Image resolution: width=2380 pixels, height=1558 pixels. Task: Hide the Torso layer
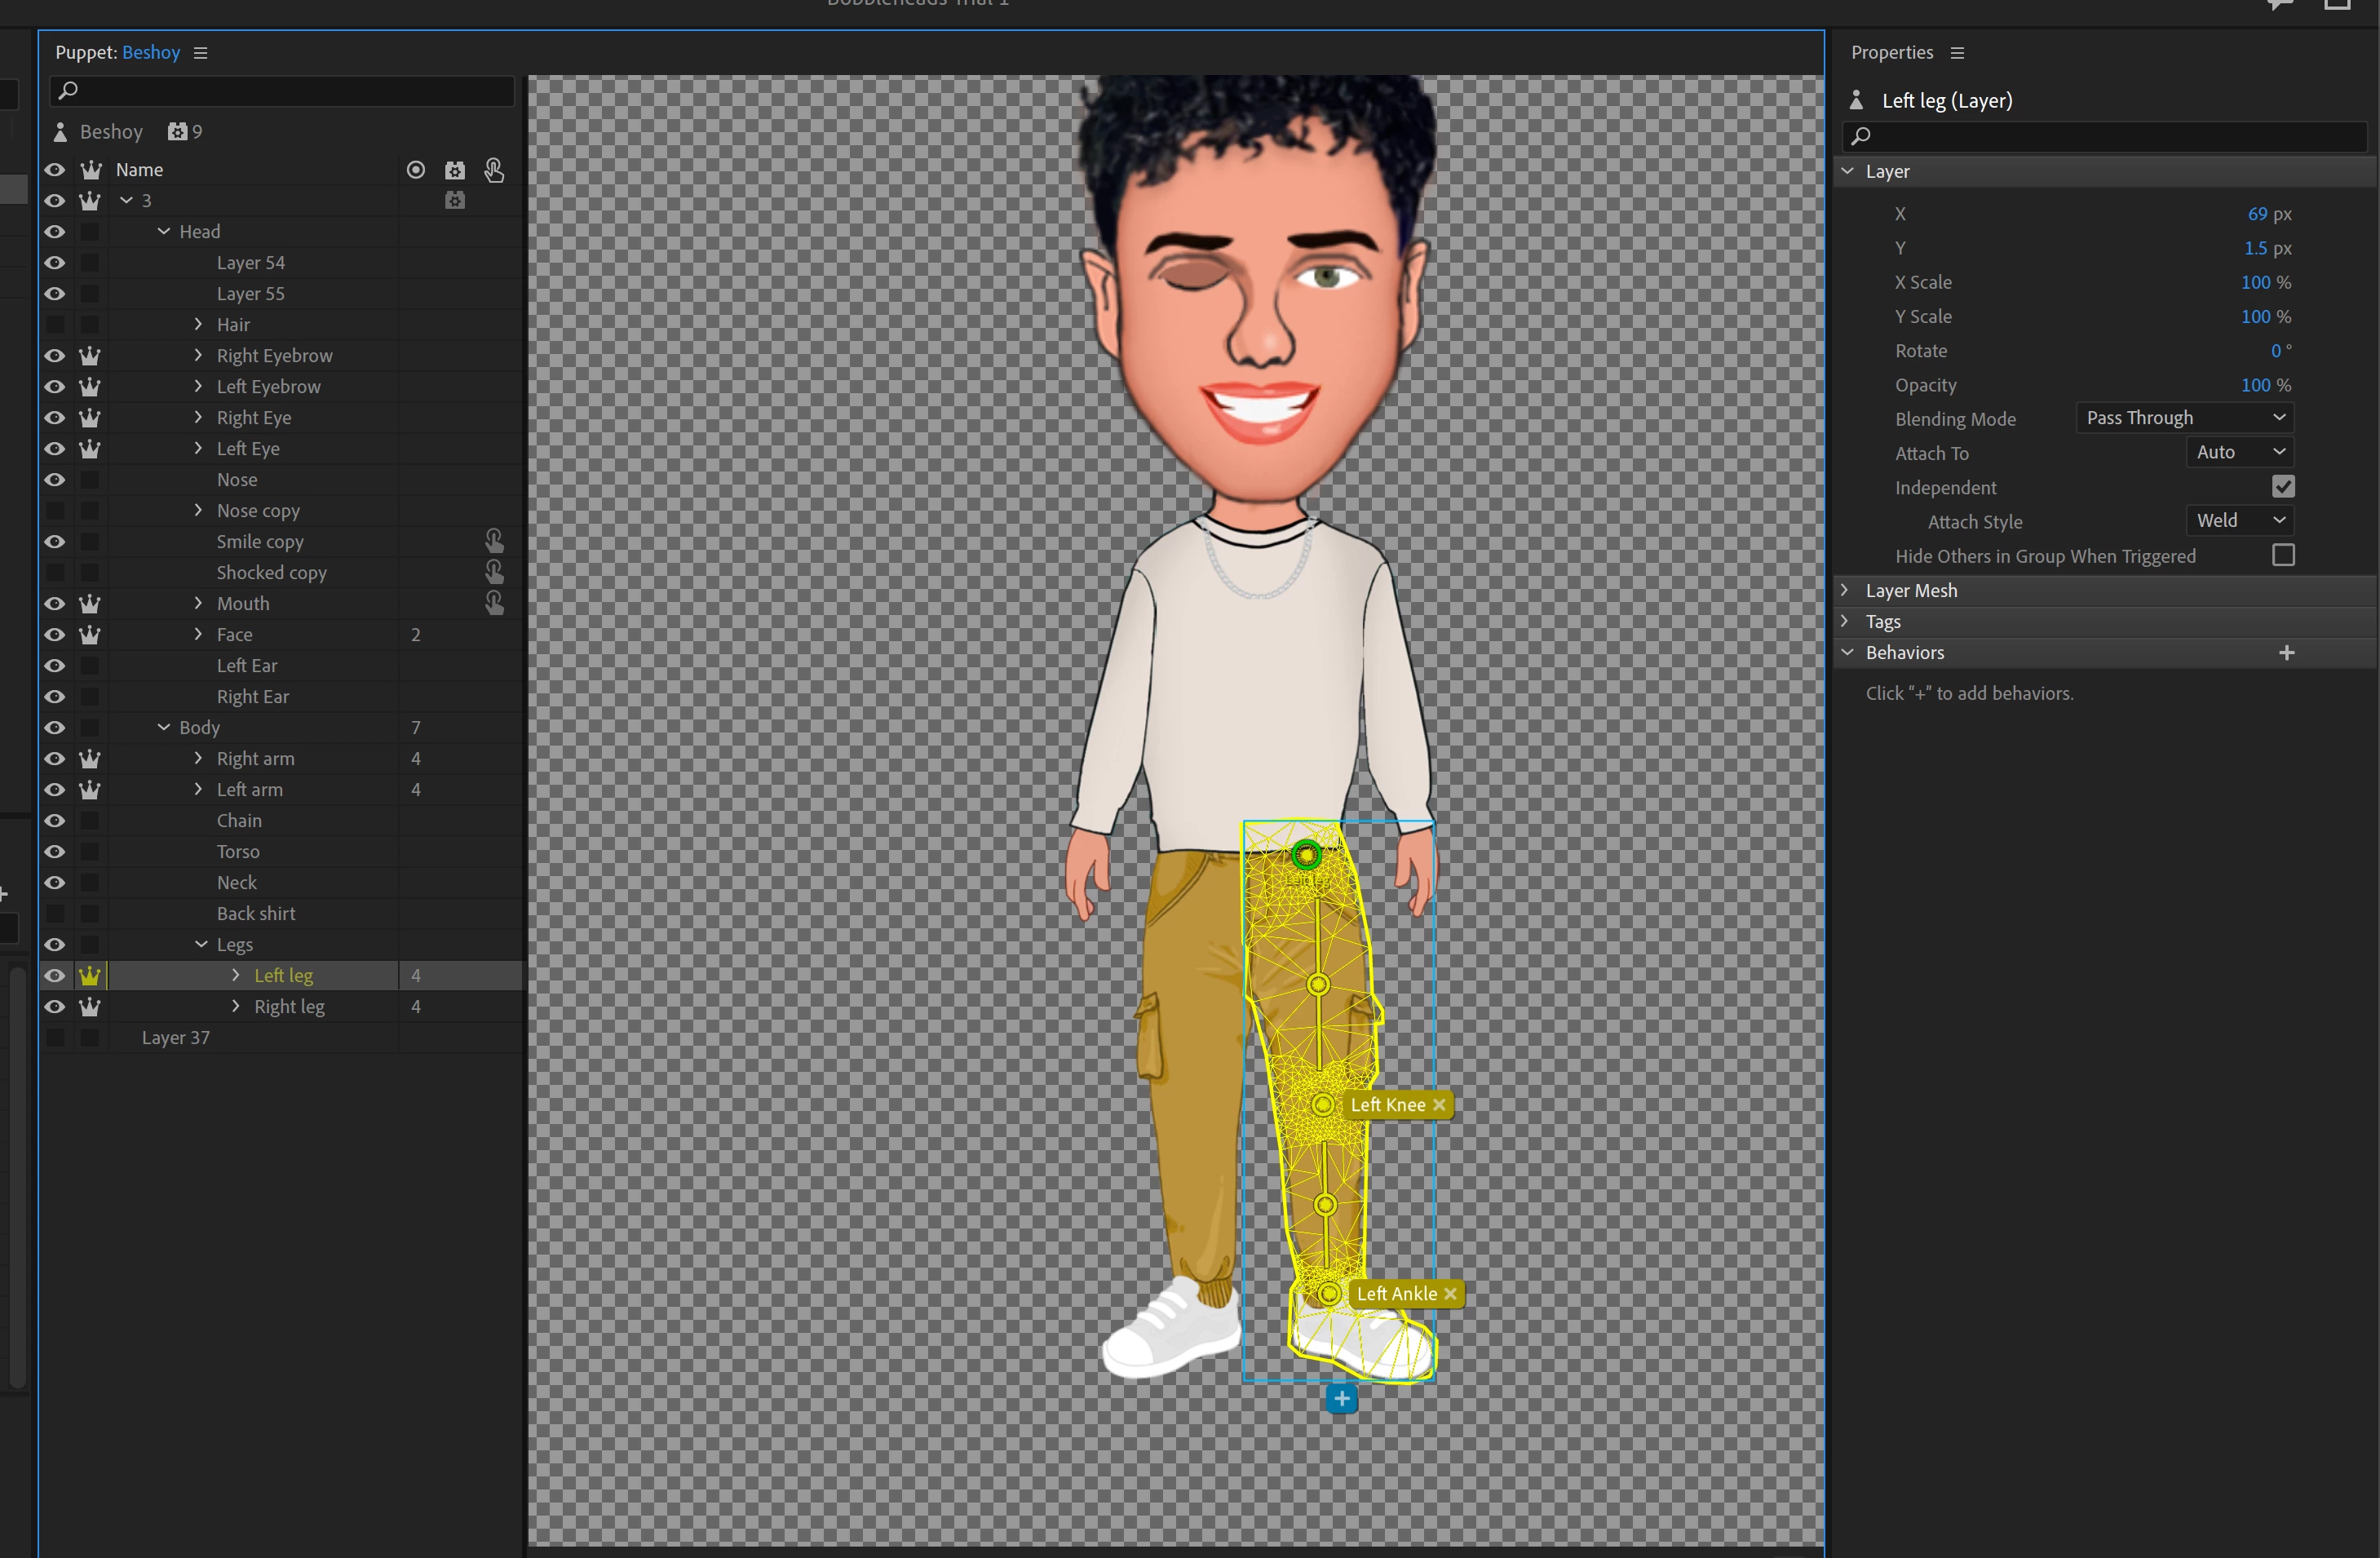pos(55,852)
